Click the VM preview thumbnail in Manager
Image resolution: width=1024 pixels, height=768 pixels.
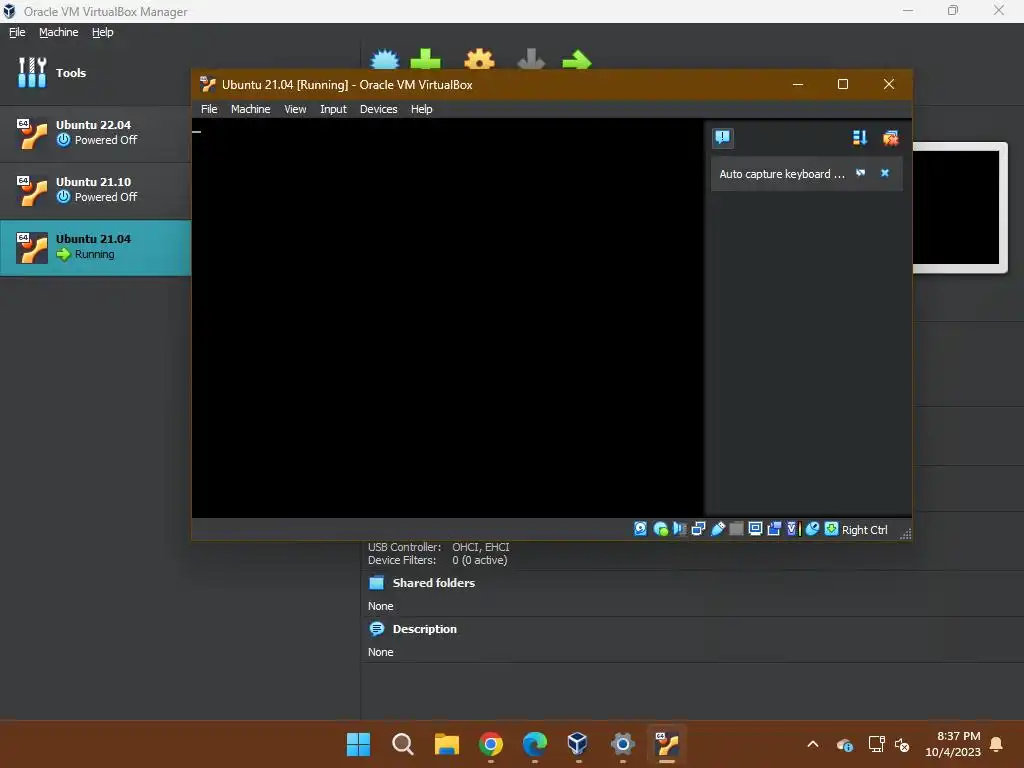click(x=957, y=208)
